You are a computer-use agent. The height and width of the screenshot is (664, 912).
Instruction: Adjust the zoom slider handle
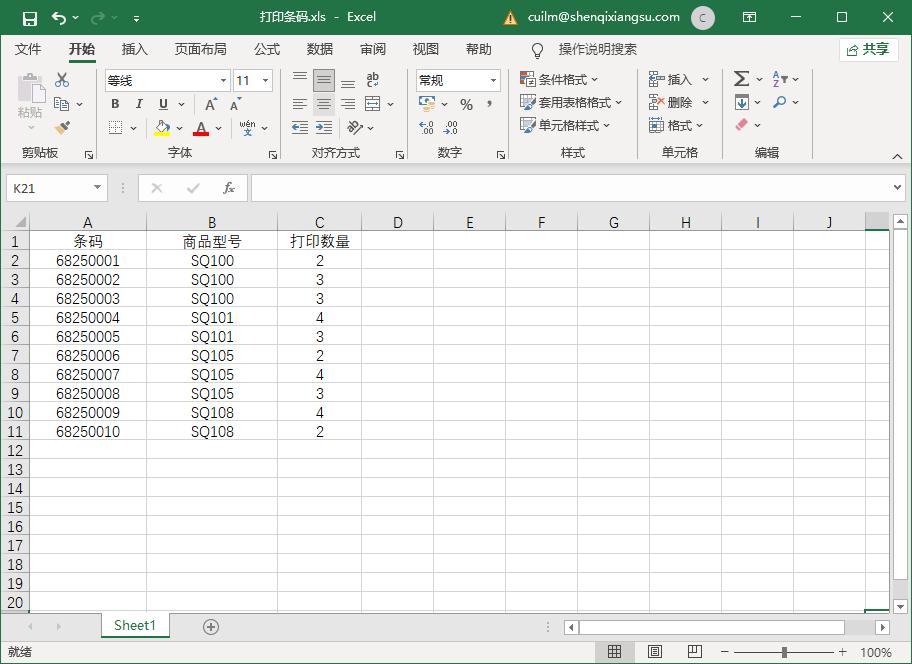[785, 652]
